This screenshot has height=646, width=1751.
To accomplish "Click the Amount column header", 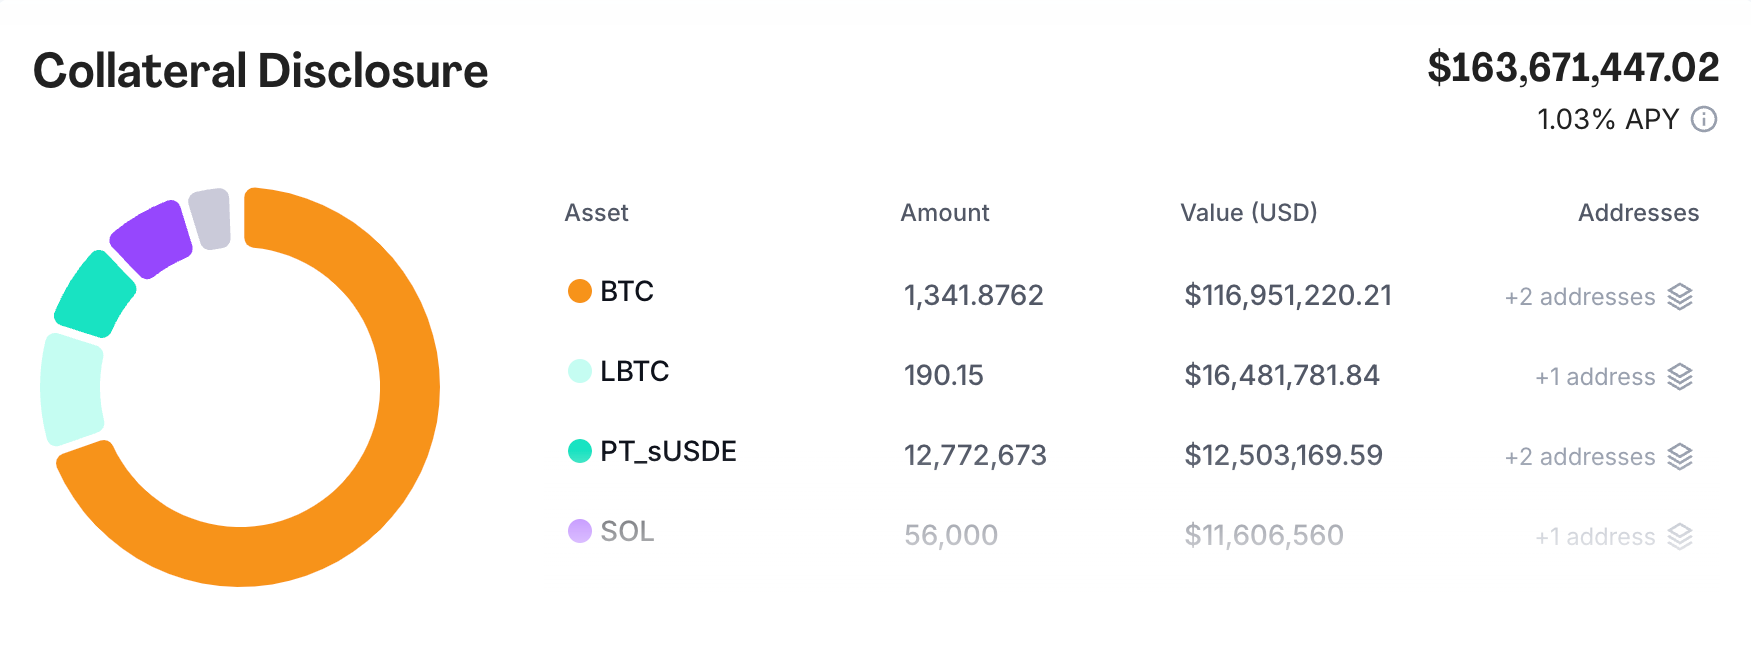I will coord(945,213).
